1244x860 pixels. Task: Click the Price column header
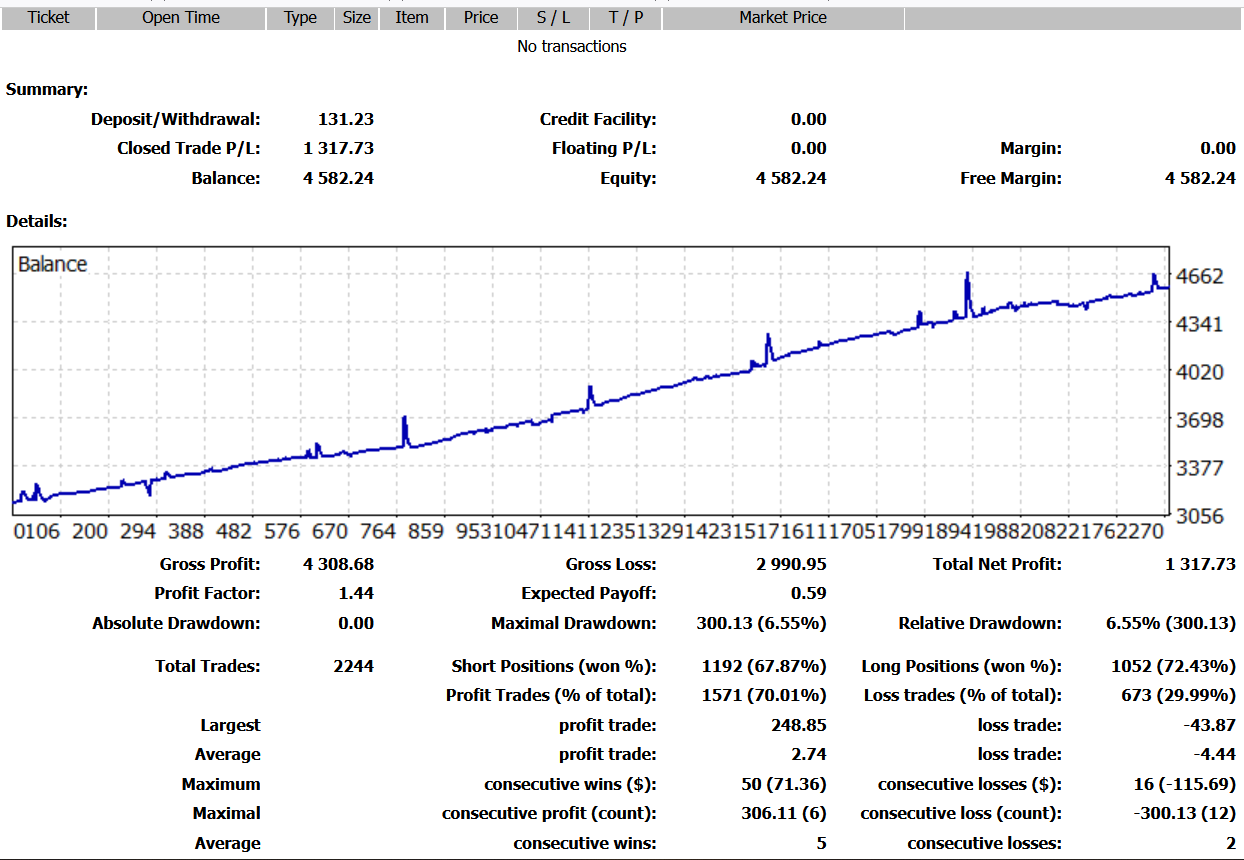(x=481, y=18)
